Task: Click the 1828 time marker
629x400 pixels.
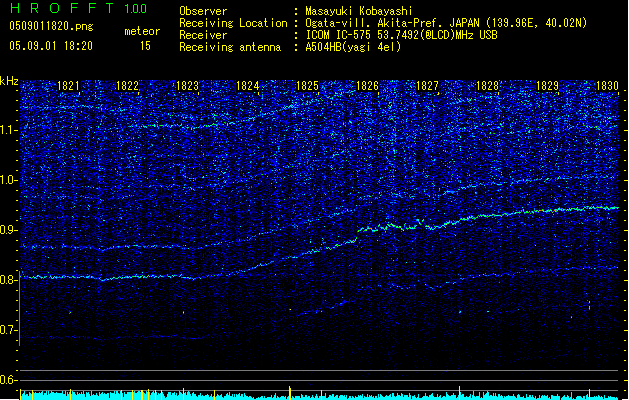Action: pos(487,86)
